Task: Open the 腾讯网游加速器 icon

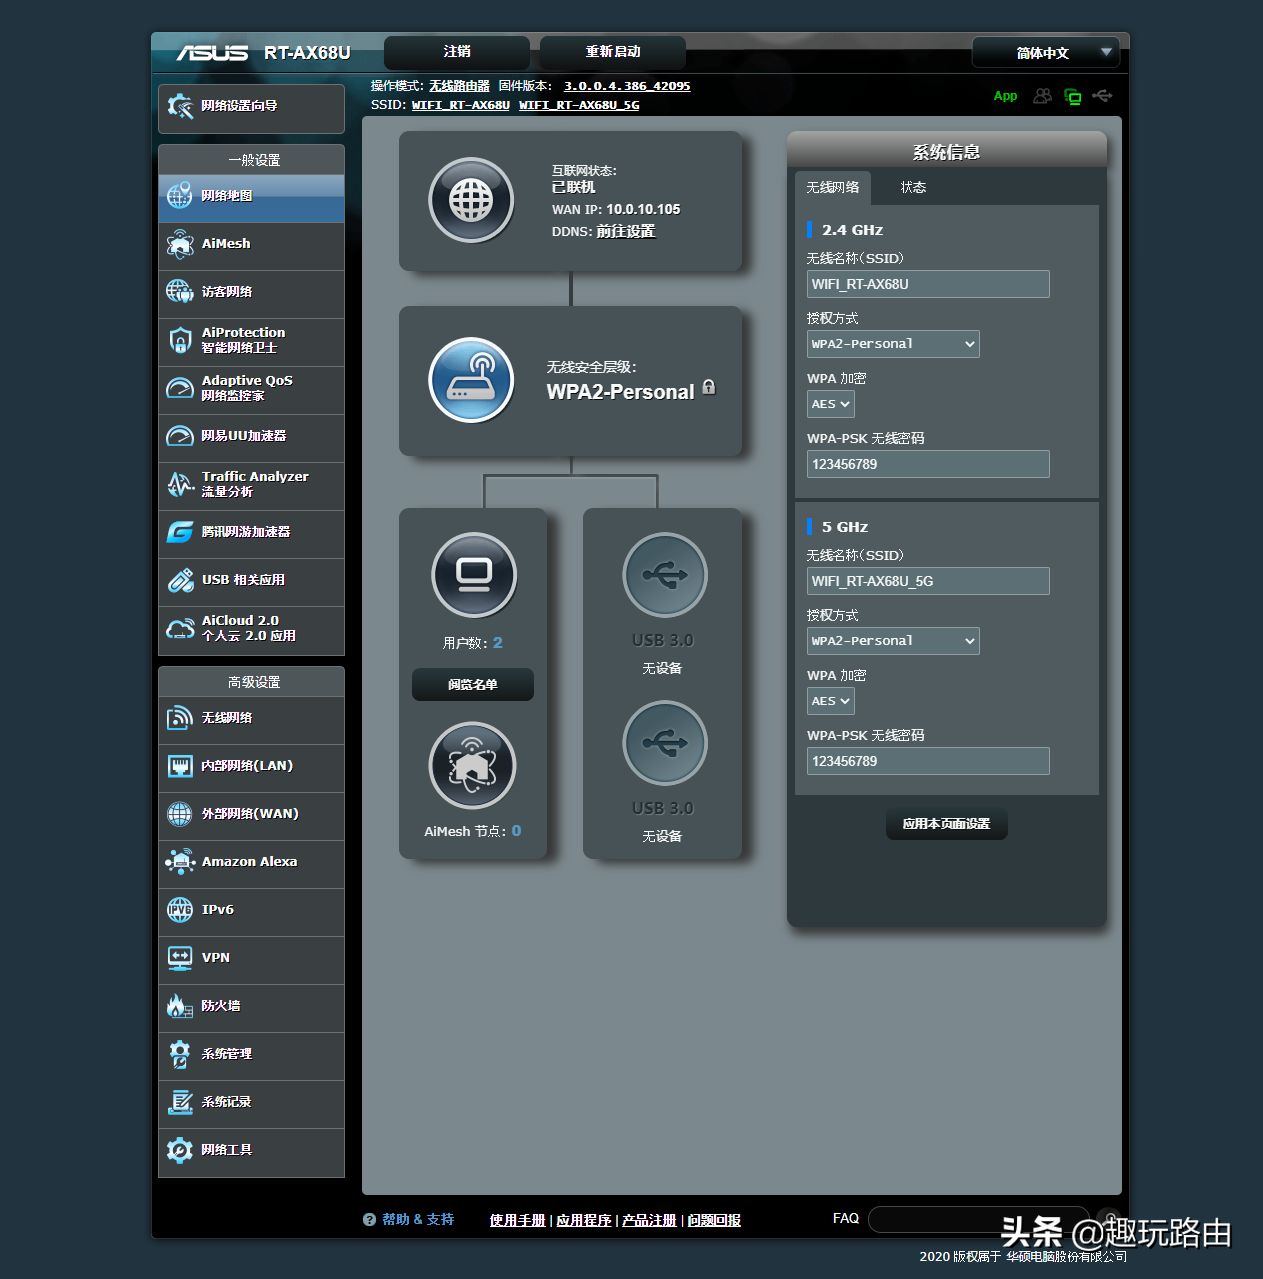Action: coord(180,532)
